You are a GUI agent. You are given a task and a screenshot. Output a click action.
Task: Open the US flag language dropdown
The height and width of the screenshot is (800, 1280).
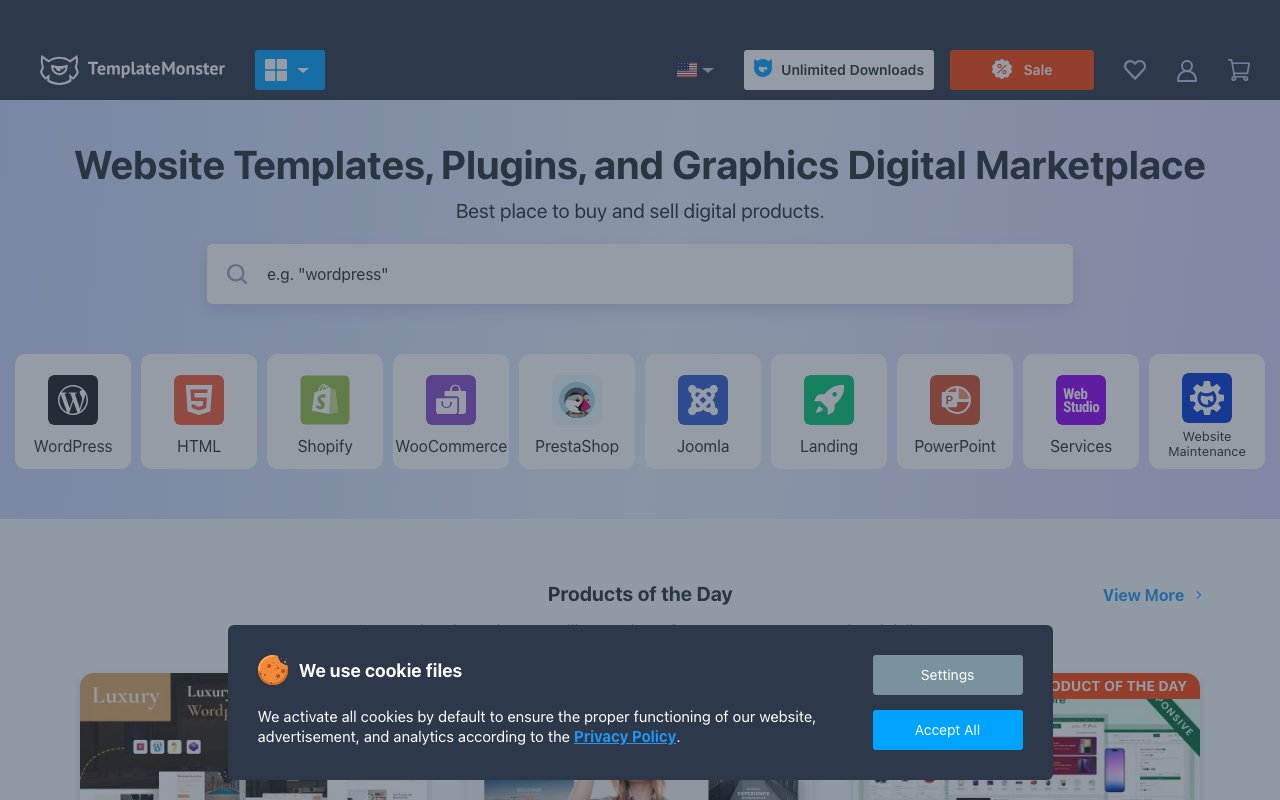click(x=694, y=70)
